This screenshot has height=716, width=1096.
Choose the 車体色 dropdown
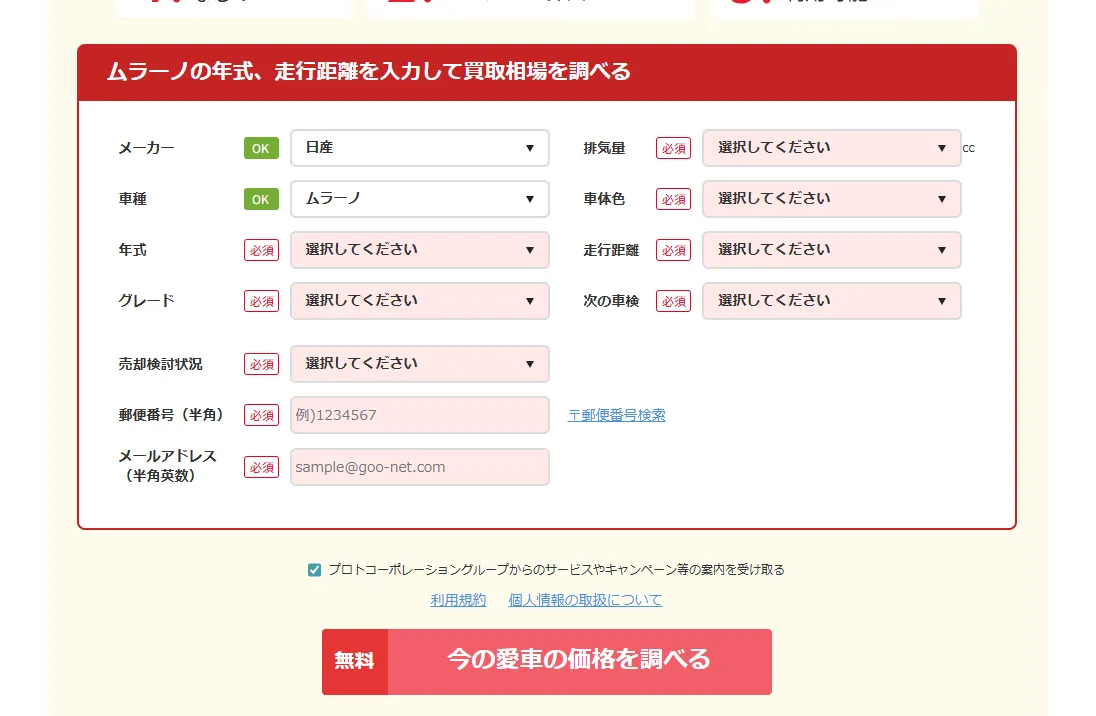click(x=831, y=199)
